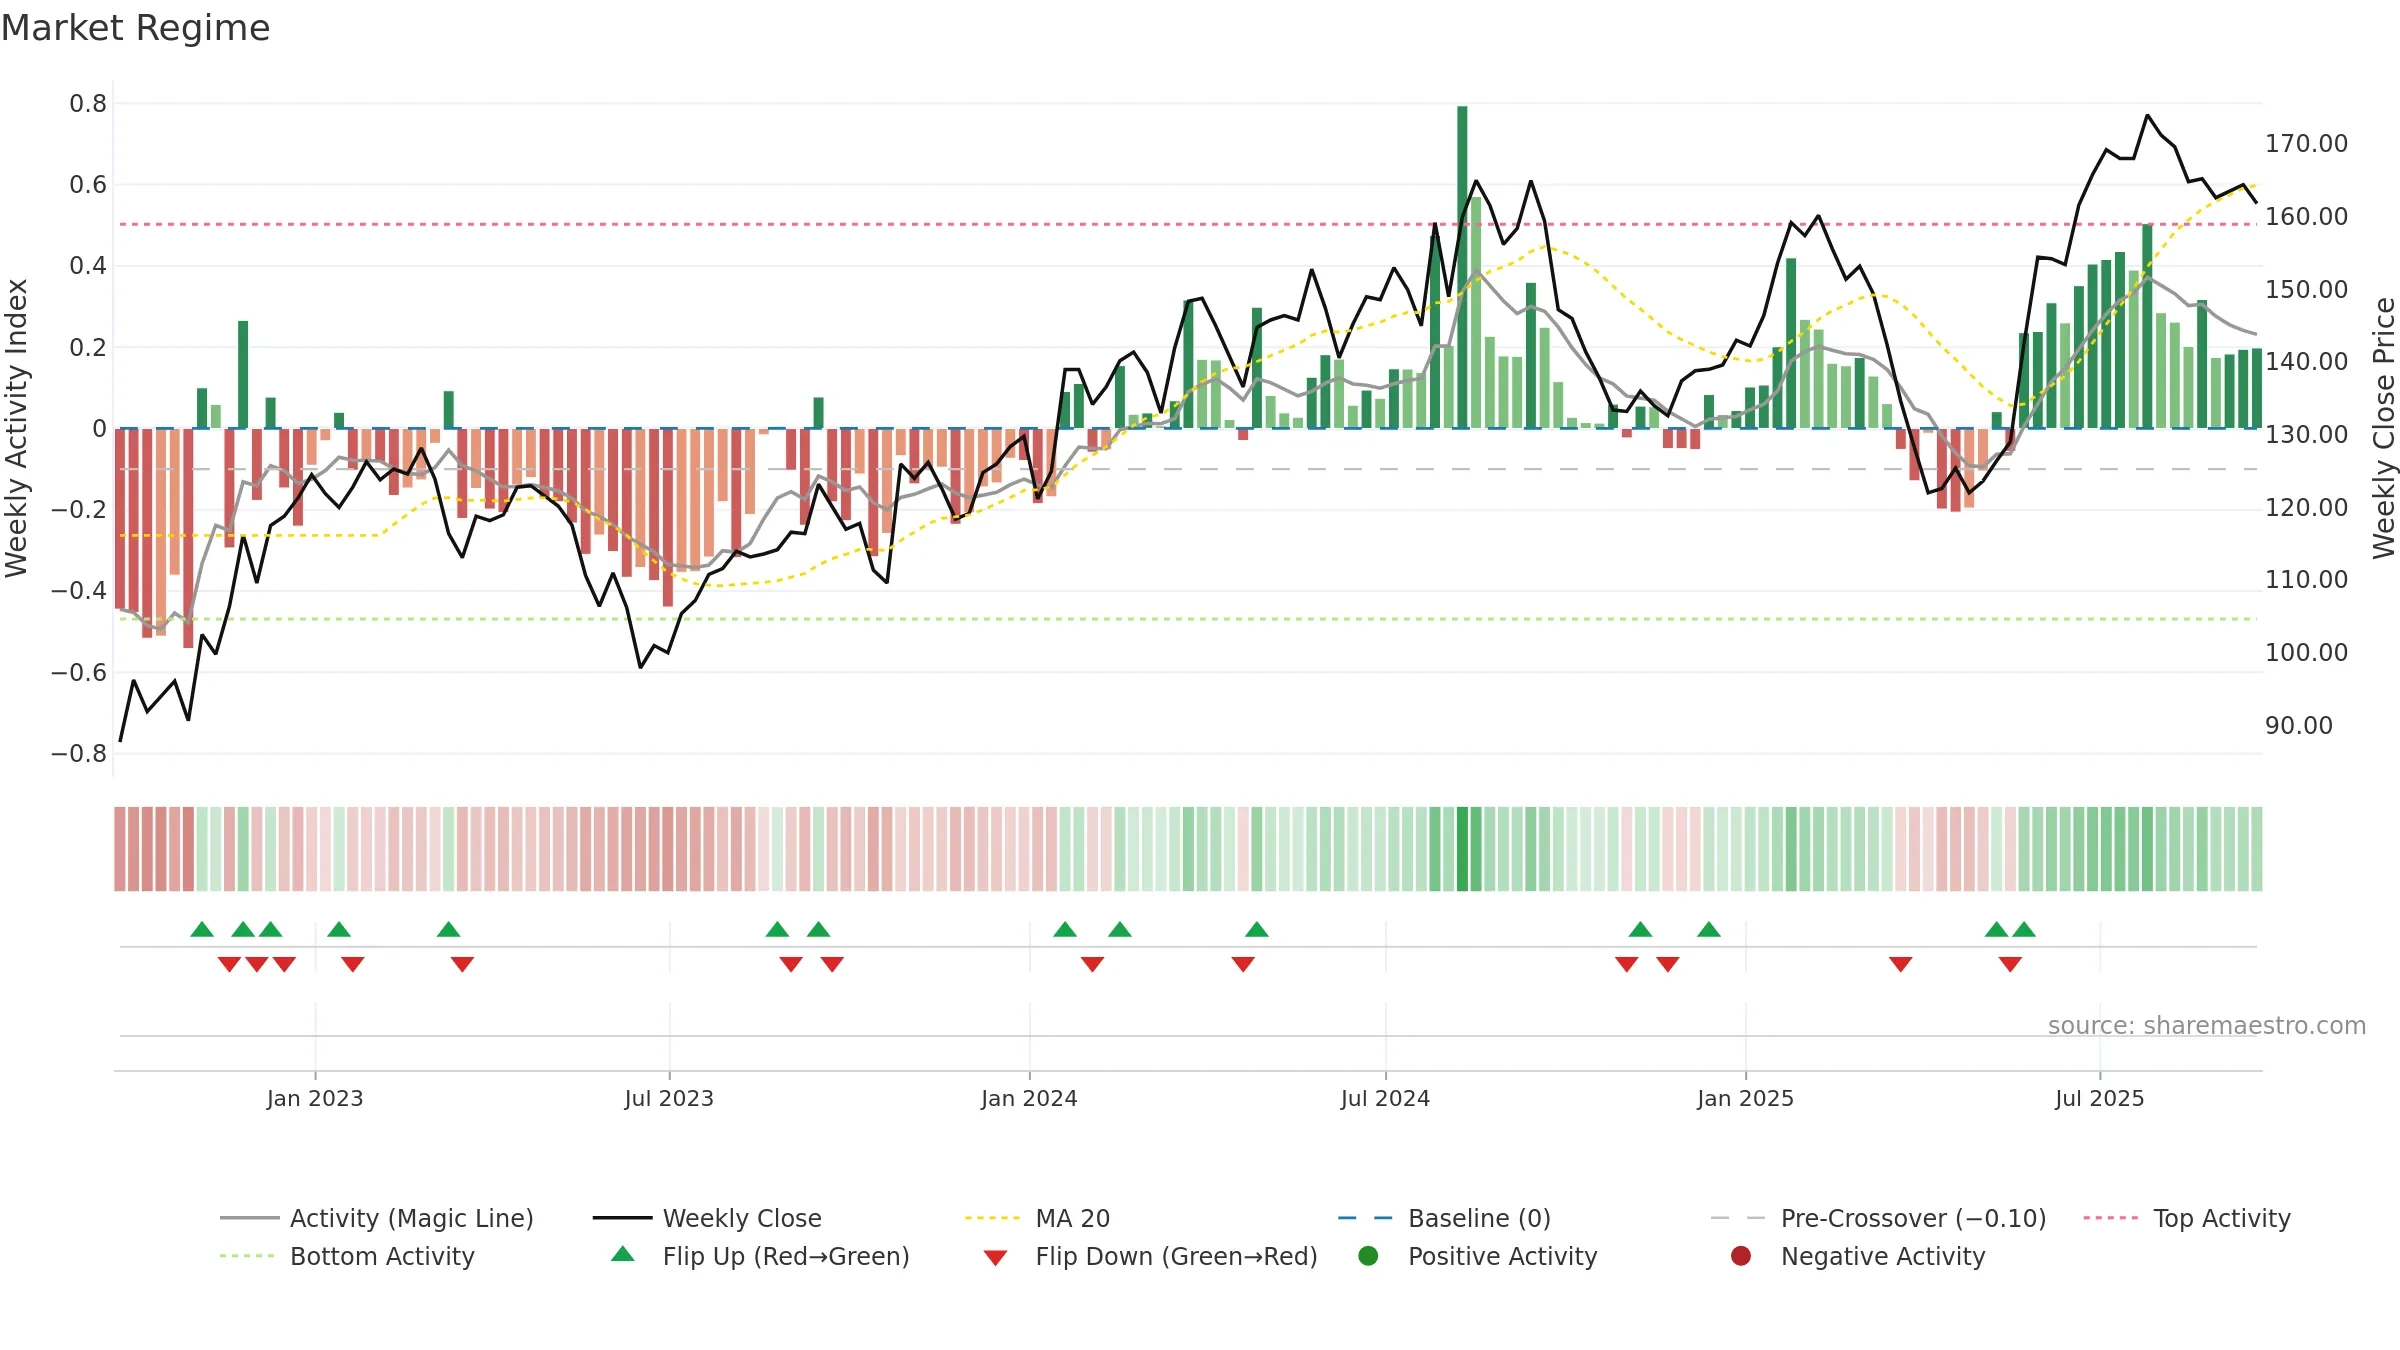Click the 100.00 price axis tick
This screenshot has width=2400, height=1350.
[x=2306, y=652]
